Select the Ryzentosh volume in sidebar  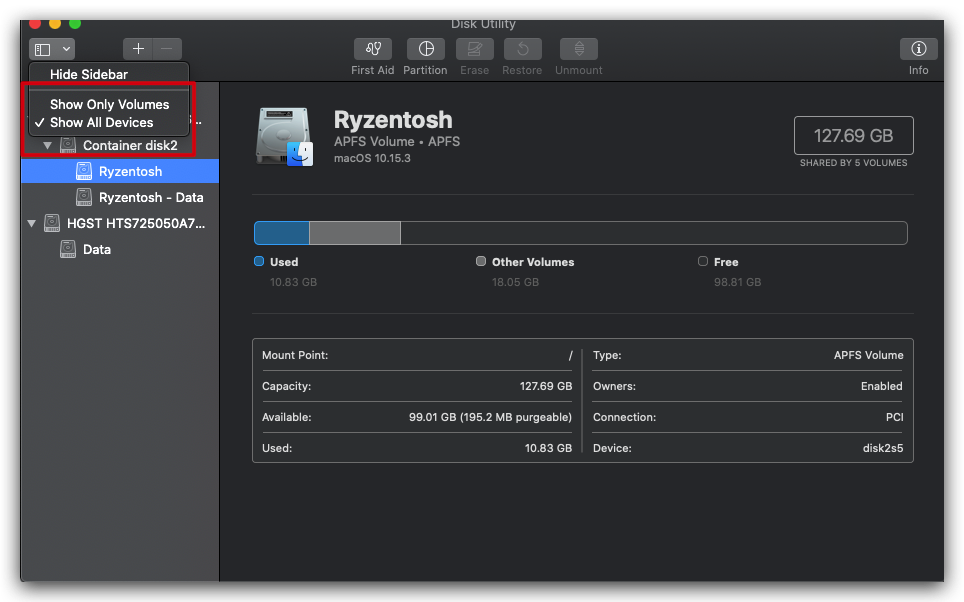pyautogui.click(x=120, y=171)
